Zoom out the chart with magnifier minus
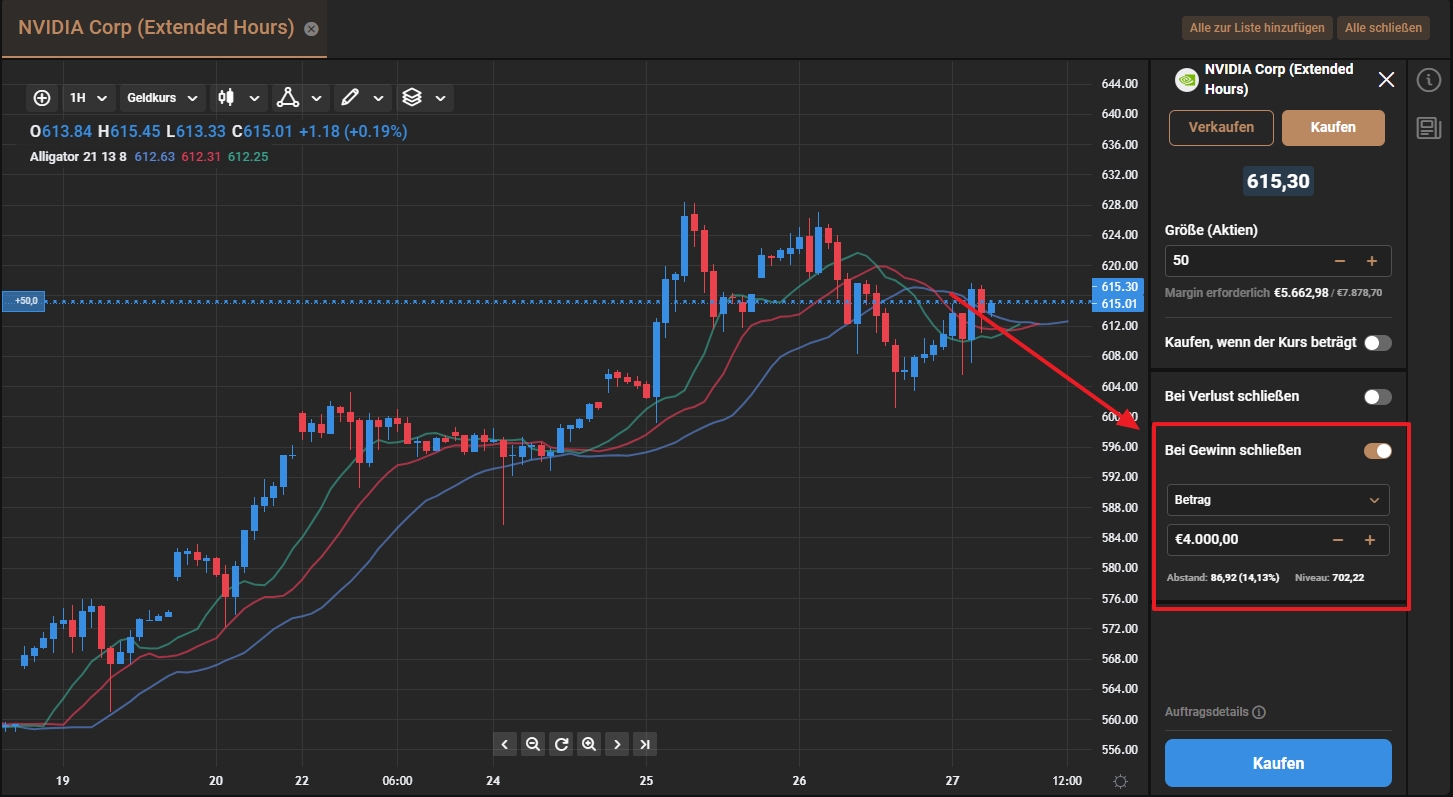Viewport: 1453px width, 797px height. coord(533,744)
